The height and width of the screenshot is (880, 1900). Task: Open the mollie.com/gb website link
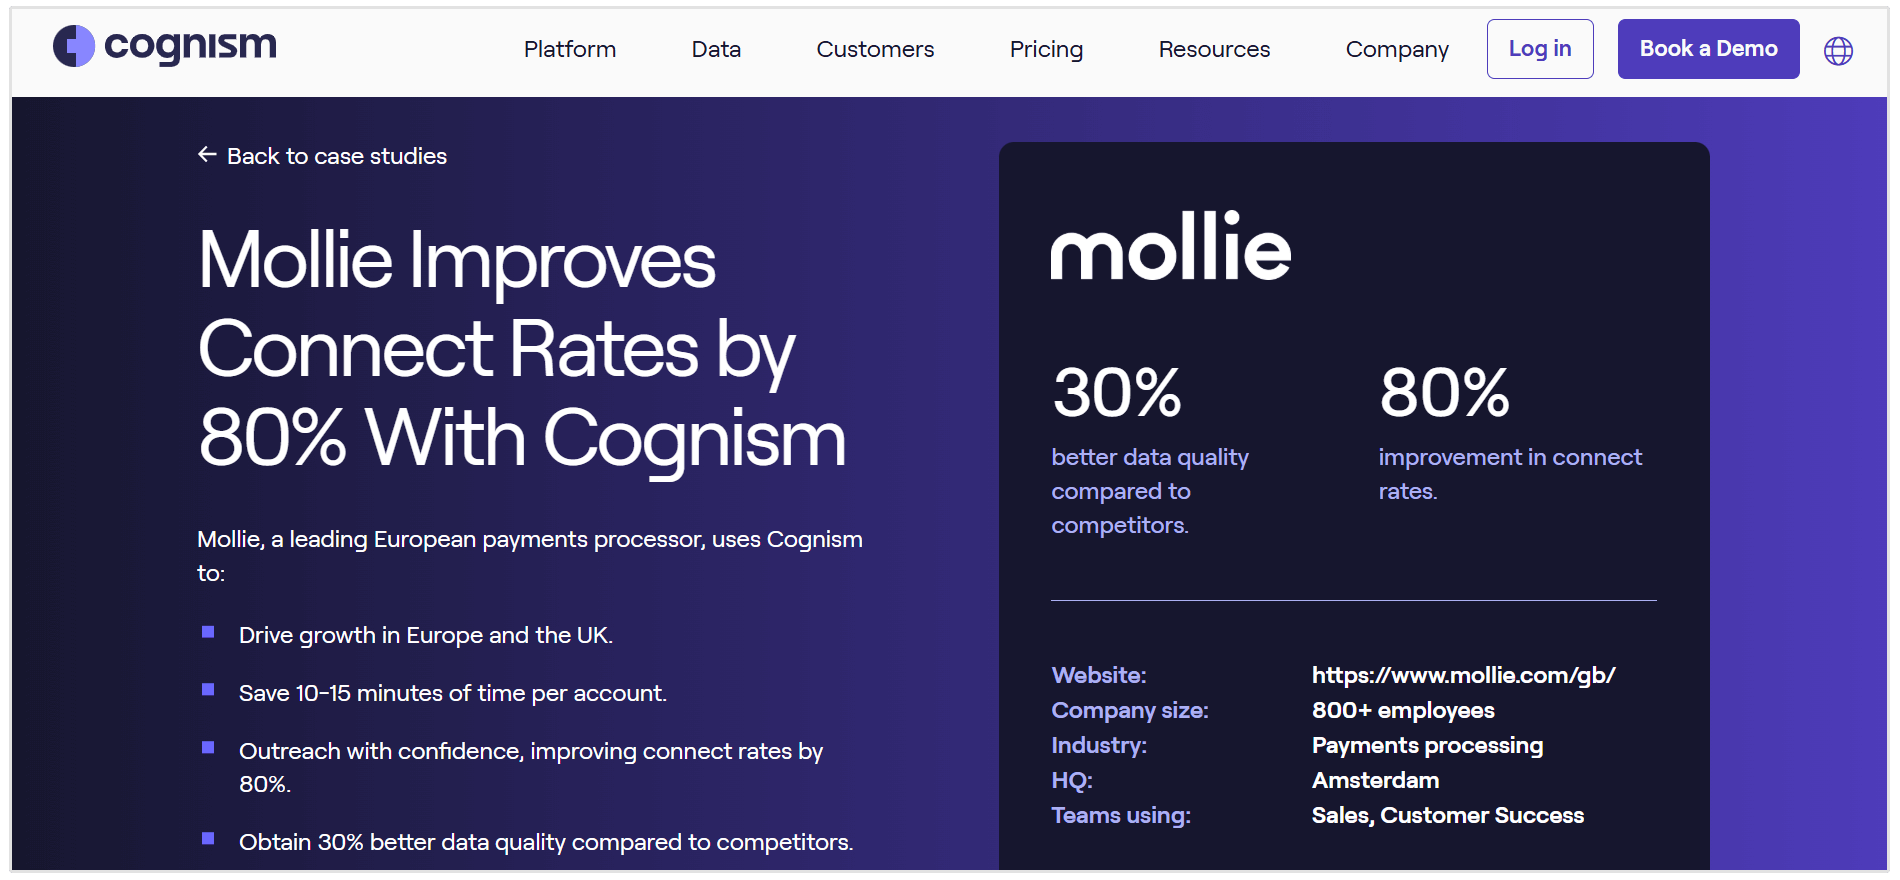point(1464,674)
